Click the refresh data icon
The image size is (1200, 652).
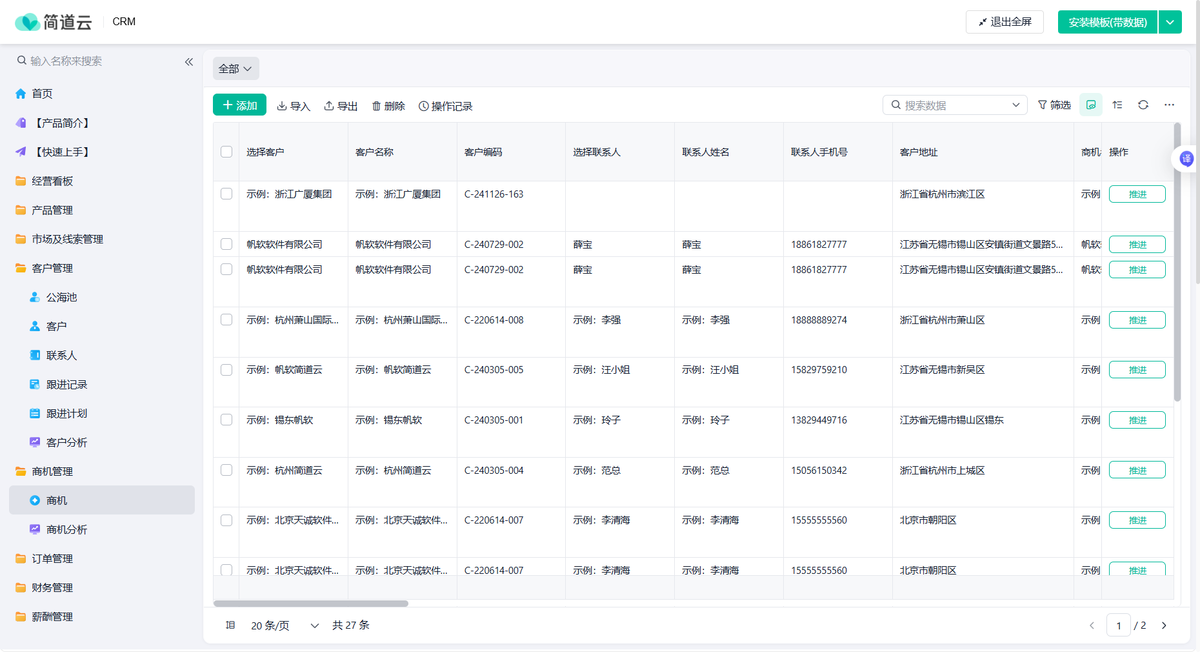1143,105
